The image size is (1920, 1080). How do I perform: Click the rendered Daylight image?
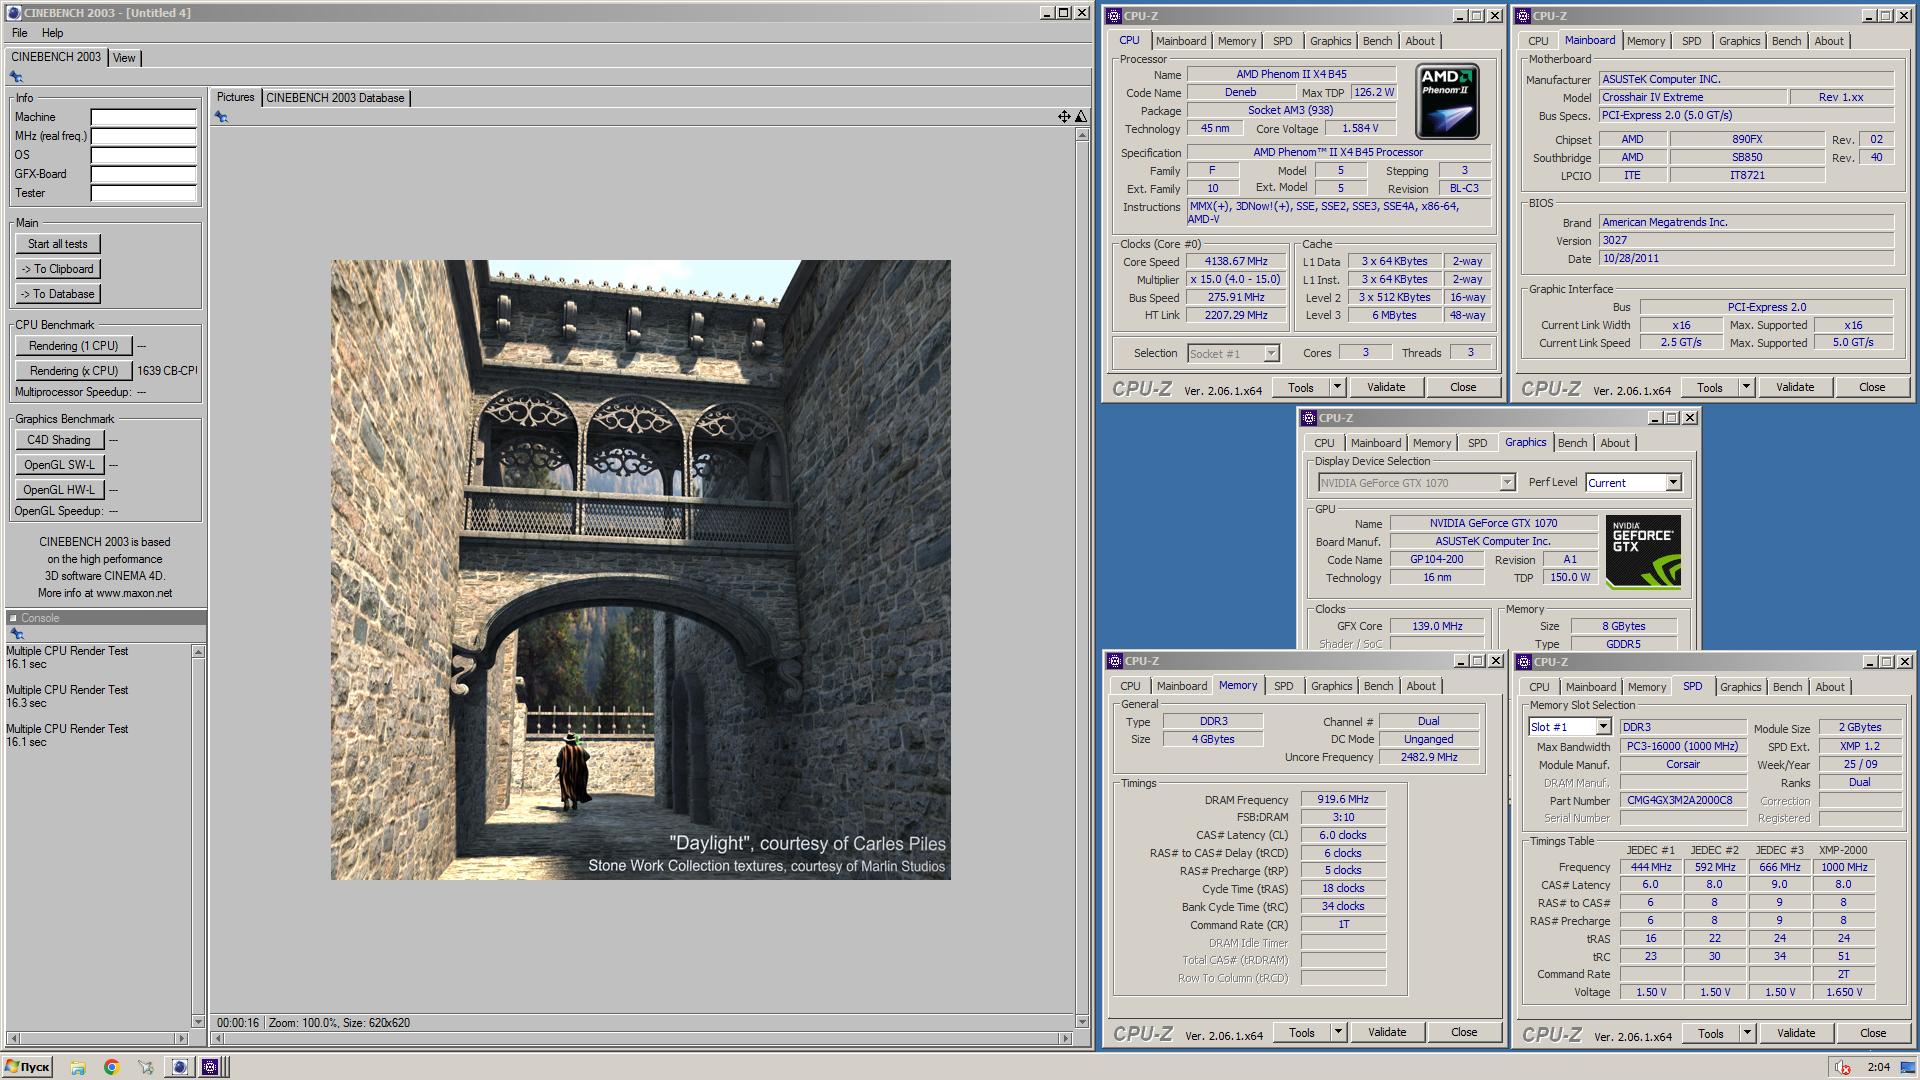(x=641, y=570)
